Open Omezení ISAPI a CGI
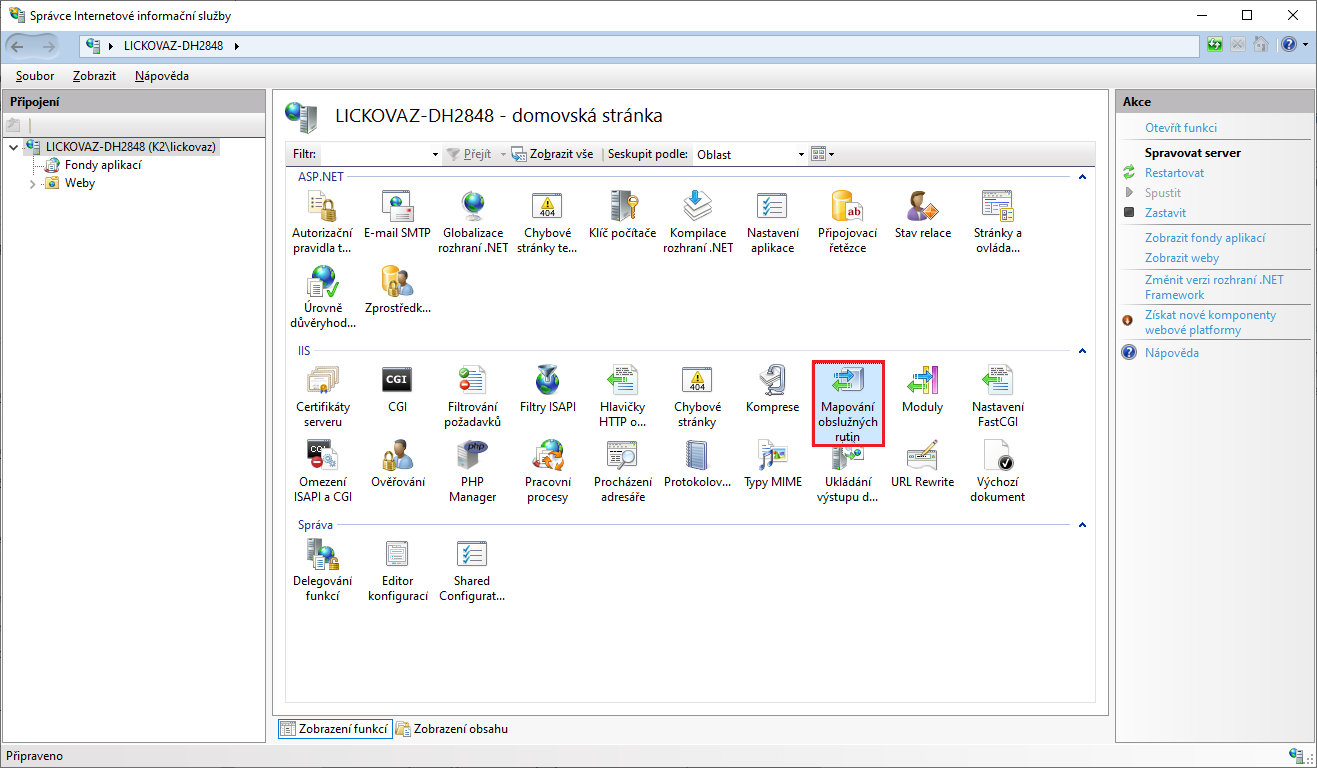The width and height of the screenshot is (1317, 768). pos(323,471)
